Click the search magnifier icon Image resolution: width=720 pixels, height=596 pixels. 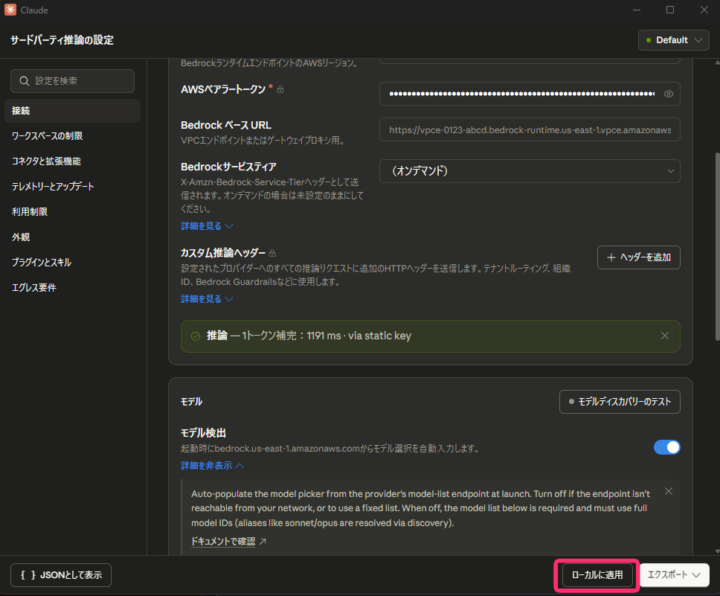pos(24,81)
